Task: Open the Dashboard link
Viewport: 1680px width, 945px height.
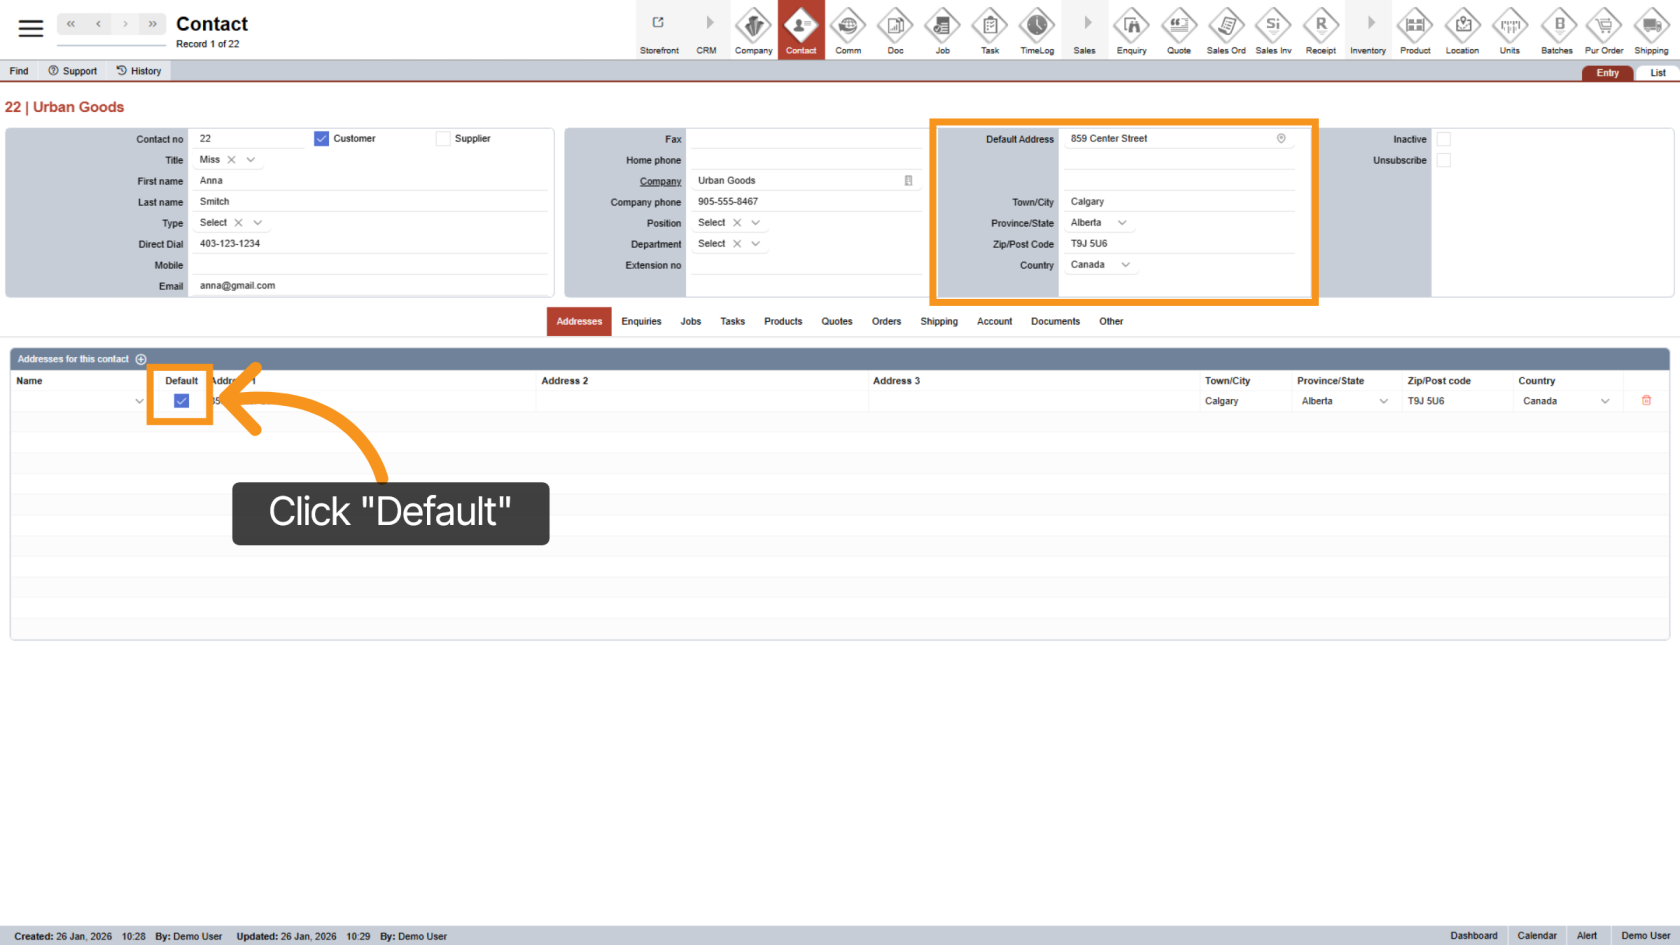Action: (x=1473, y=935)
